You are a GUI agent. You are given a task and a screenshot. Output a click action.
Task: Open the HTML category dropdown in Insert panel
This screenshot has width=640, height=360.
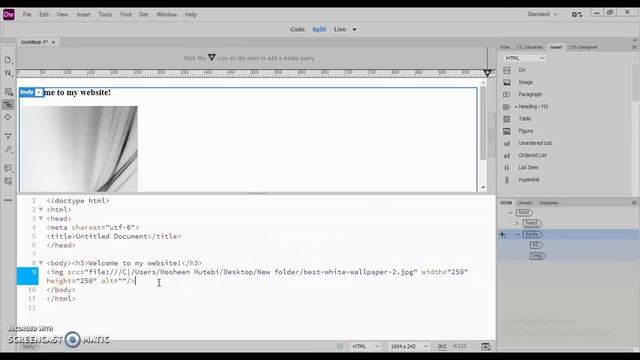pyautogui.click(x=524, y=58)
